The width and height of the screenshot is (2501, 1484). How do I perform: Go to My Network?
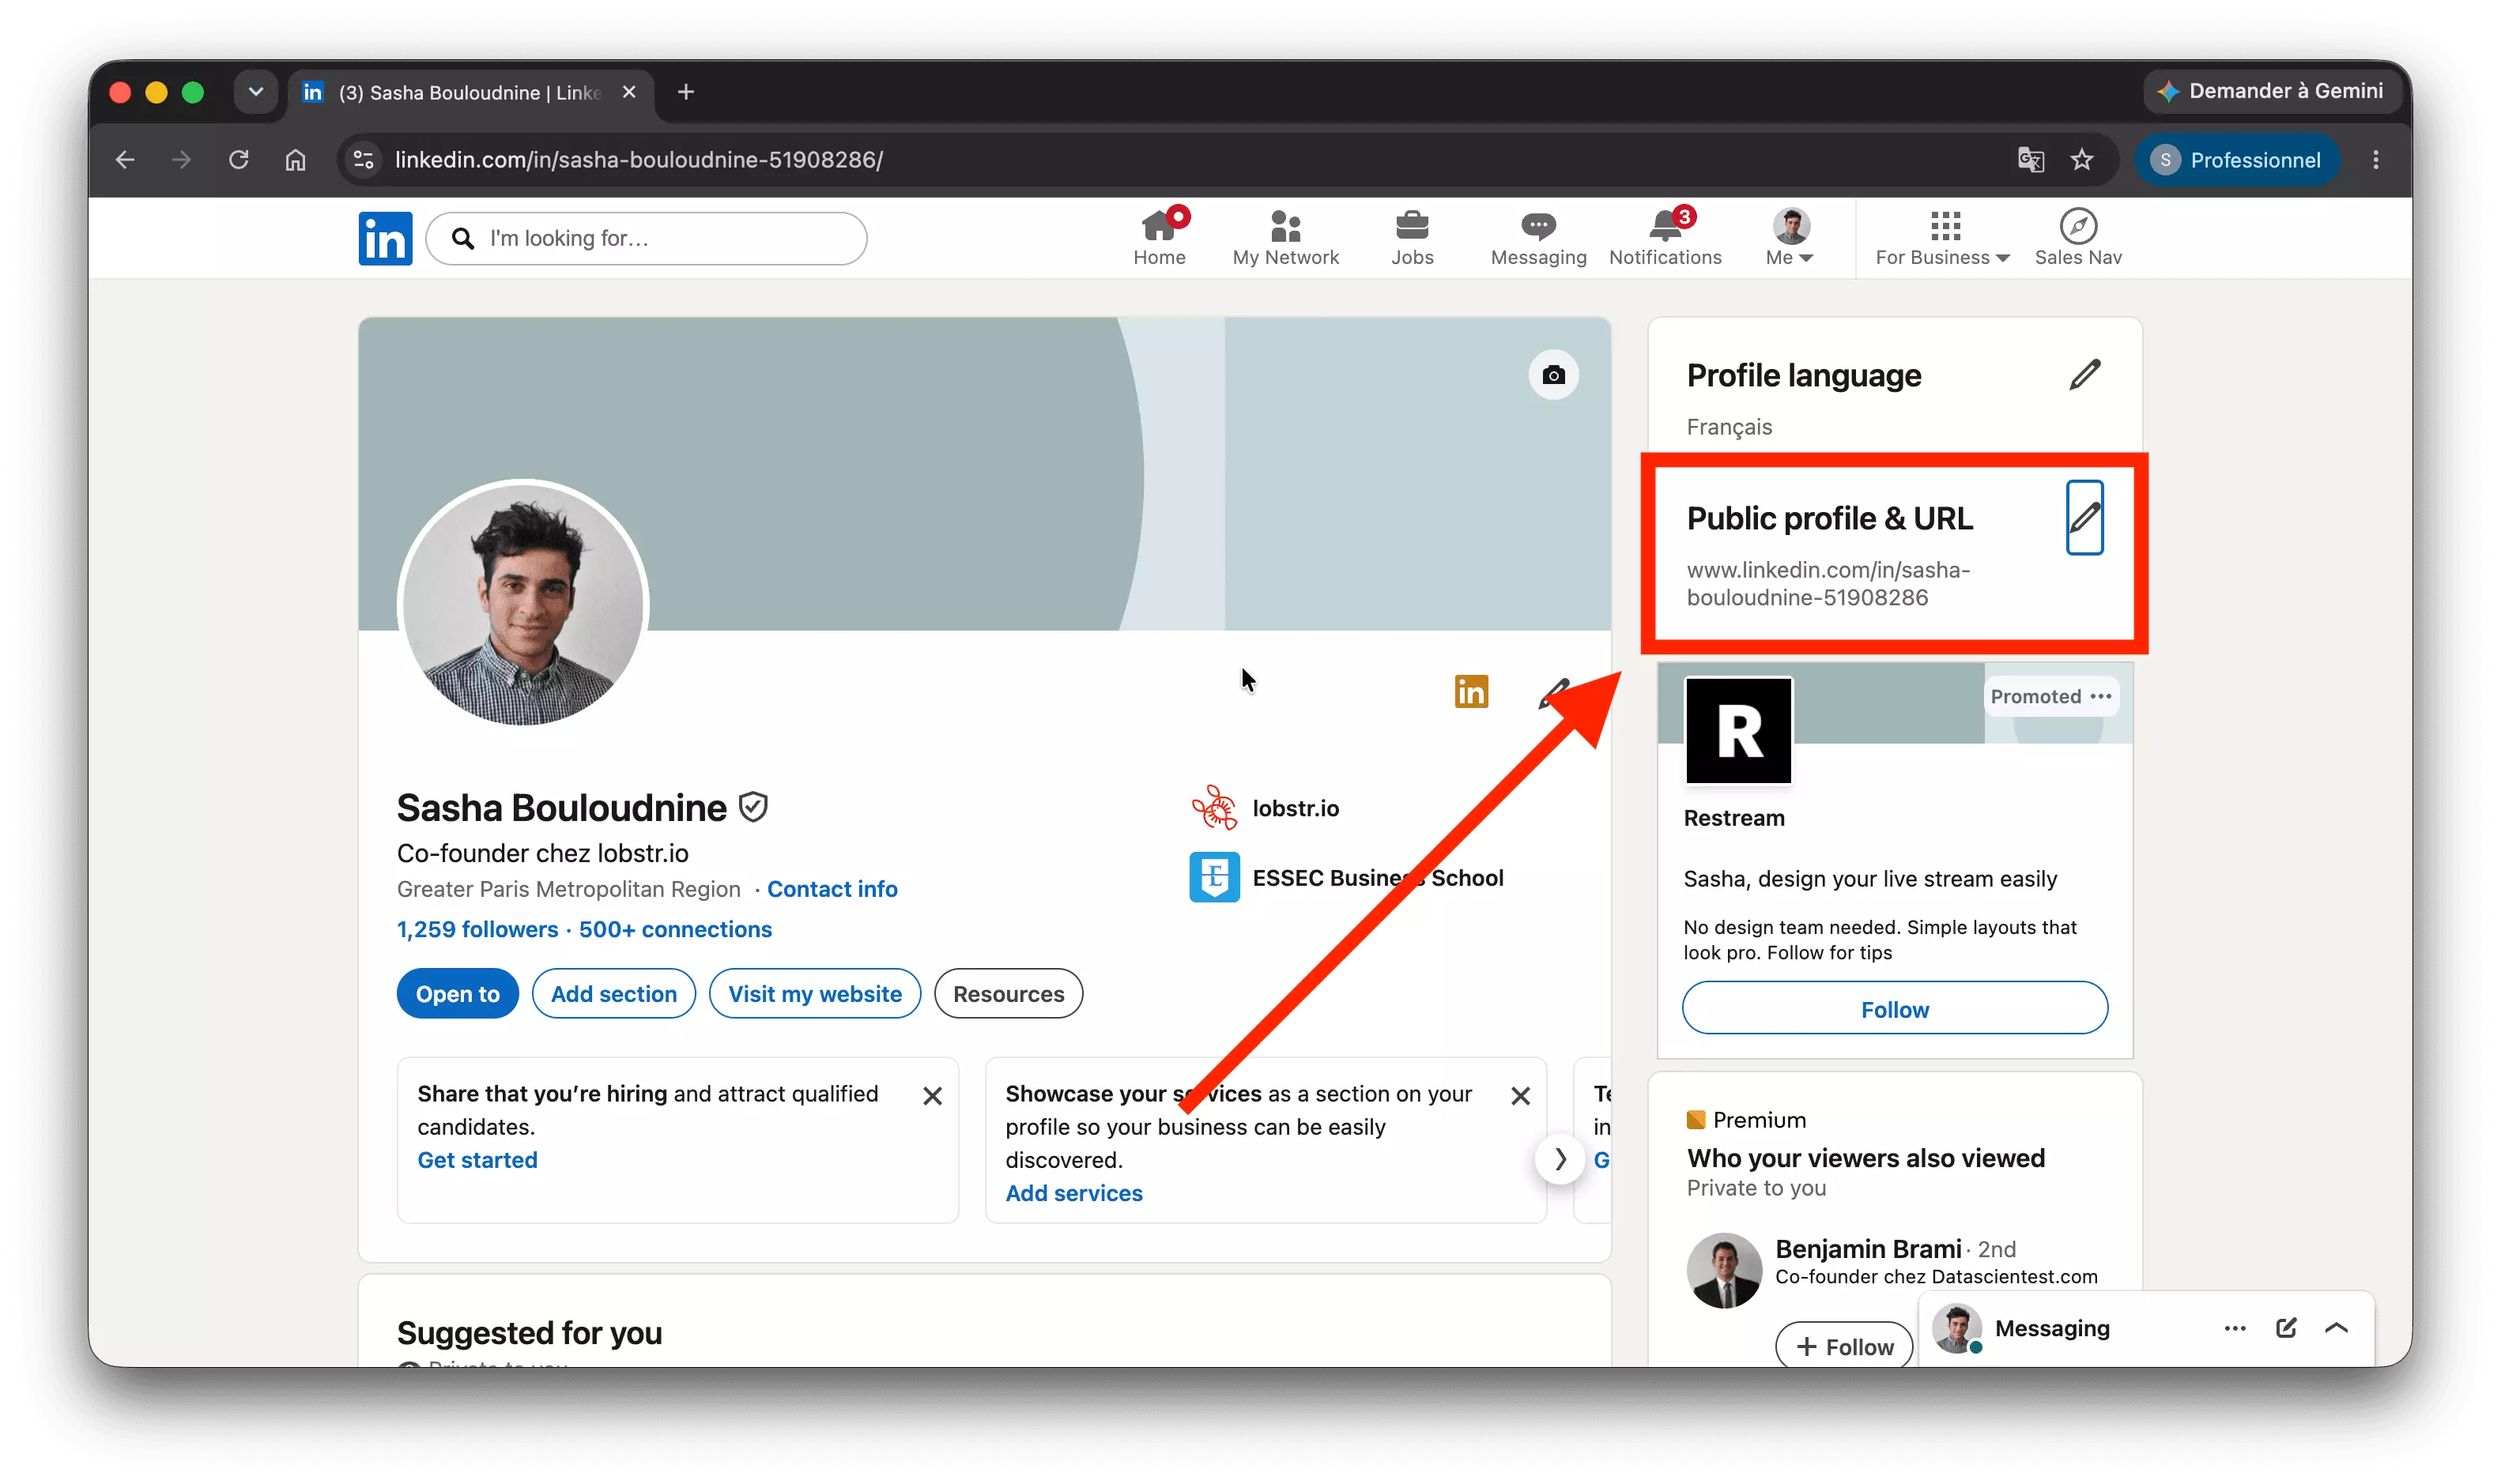(1285, 238)
